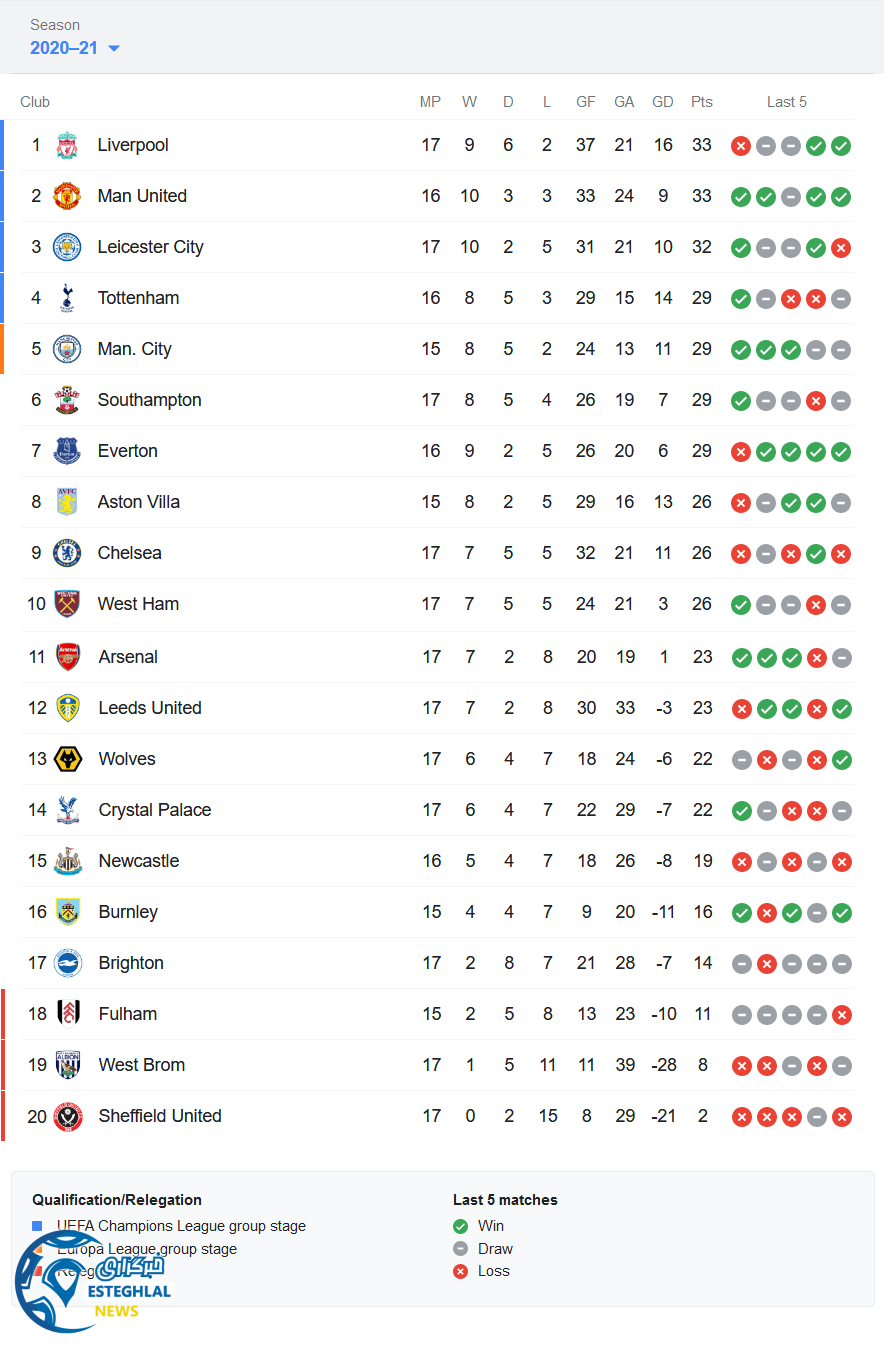Click the GD column header
This screenshot has width=884, height=1359.
[x=663, y=102]
